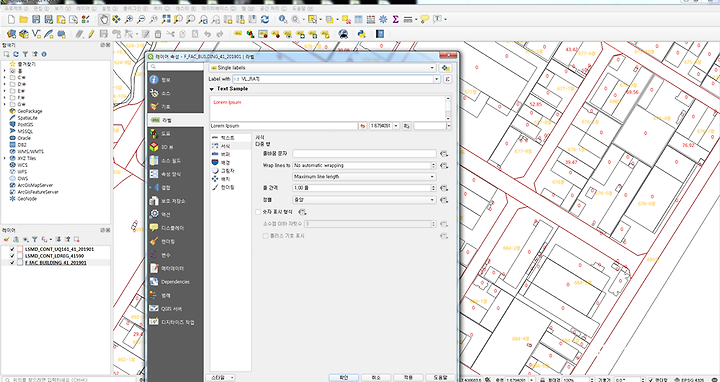
Task: Collapse the Text Sample section triangle
Action: pos(212,89)
